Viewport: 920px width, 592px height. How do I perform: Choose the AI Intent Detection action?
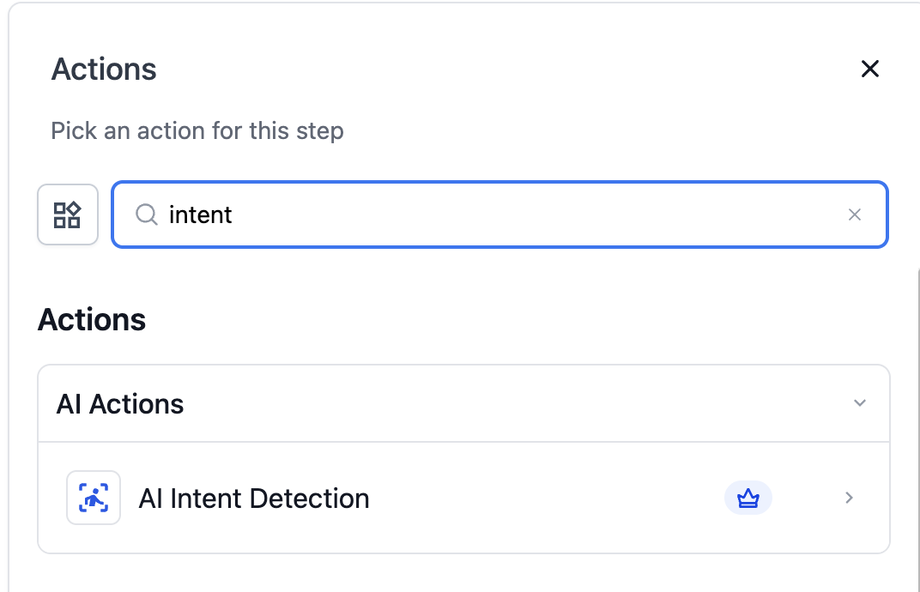464,498
